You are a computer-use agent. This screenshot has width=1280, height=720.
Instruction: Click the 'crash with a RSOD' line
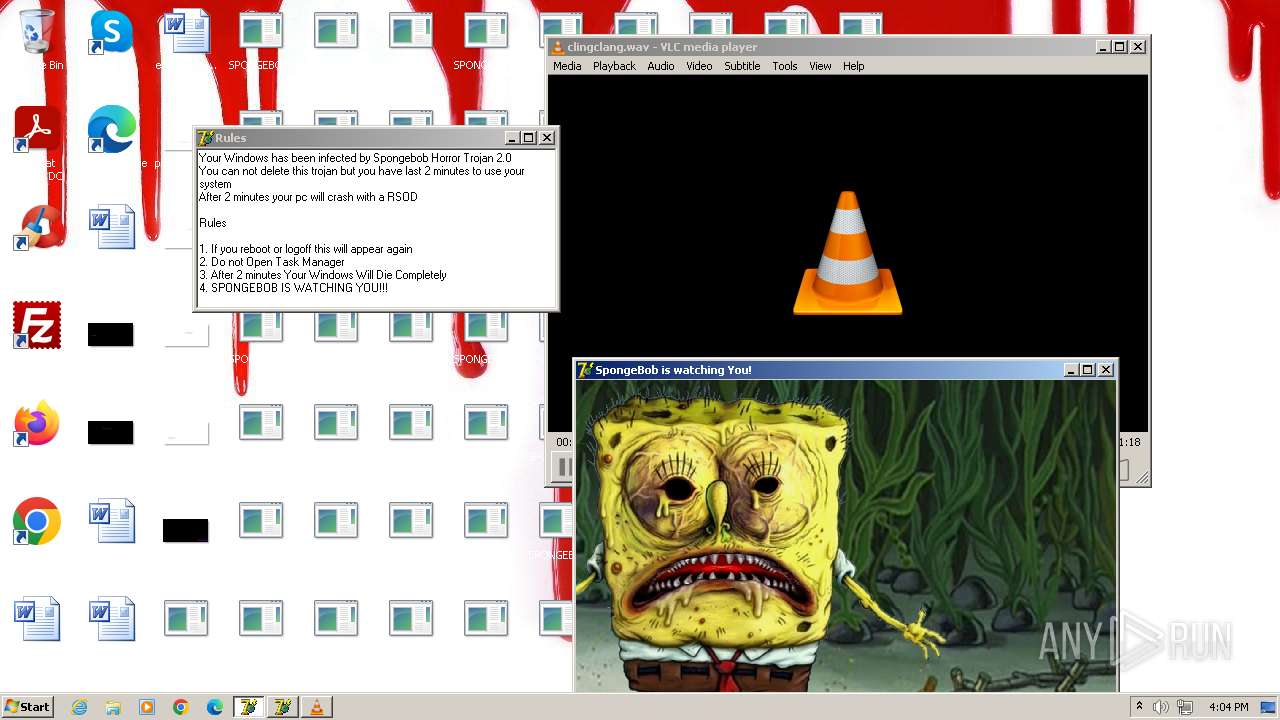click(308, 197)
